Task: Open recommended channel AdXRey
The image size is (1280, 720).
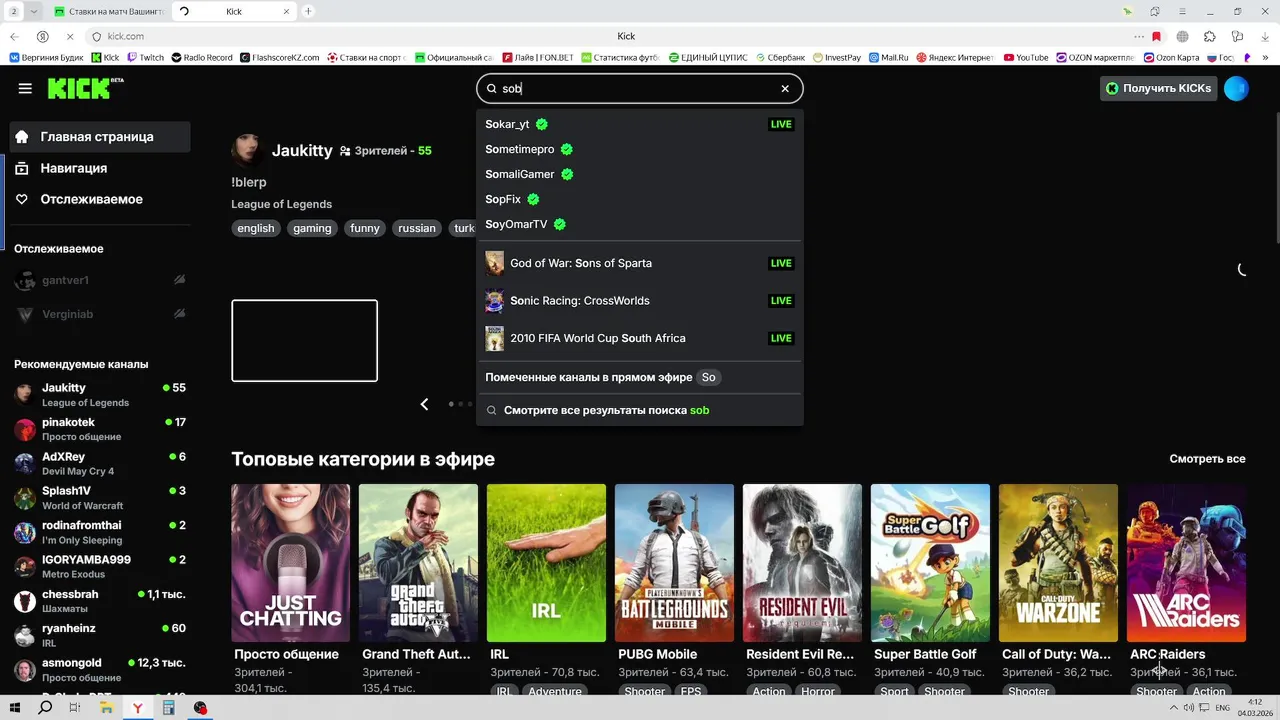Action: coord(100,463)
